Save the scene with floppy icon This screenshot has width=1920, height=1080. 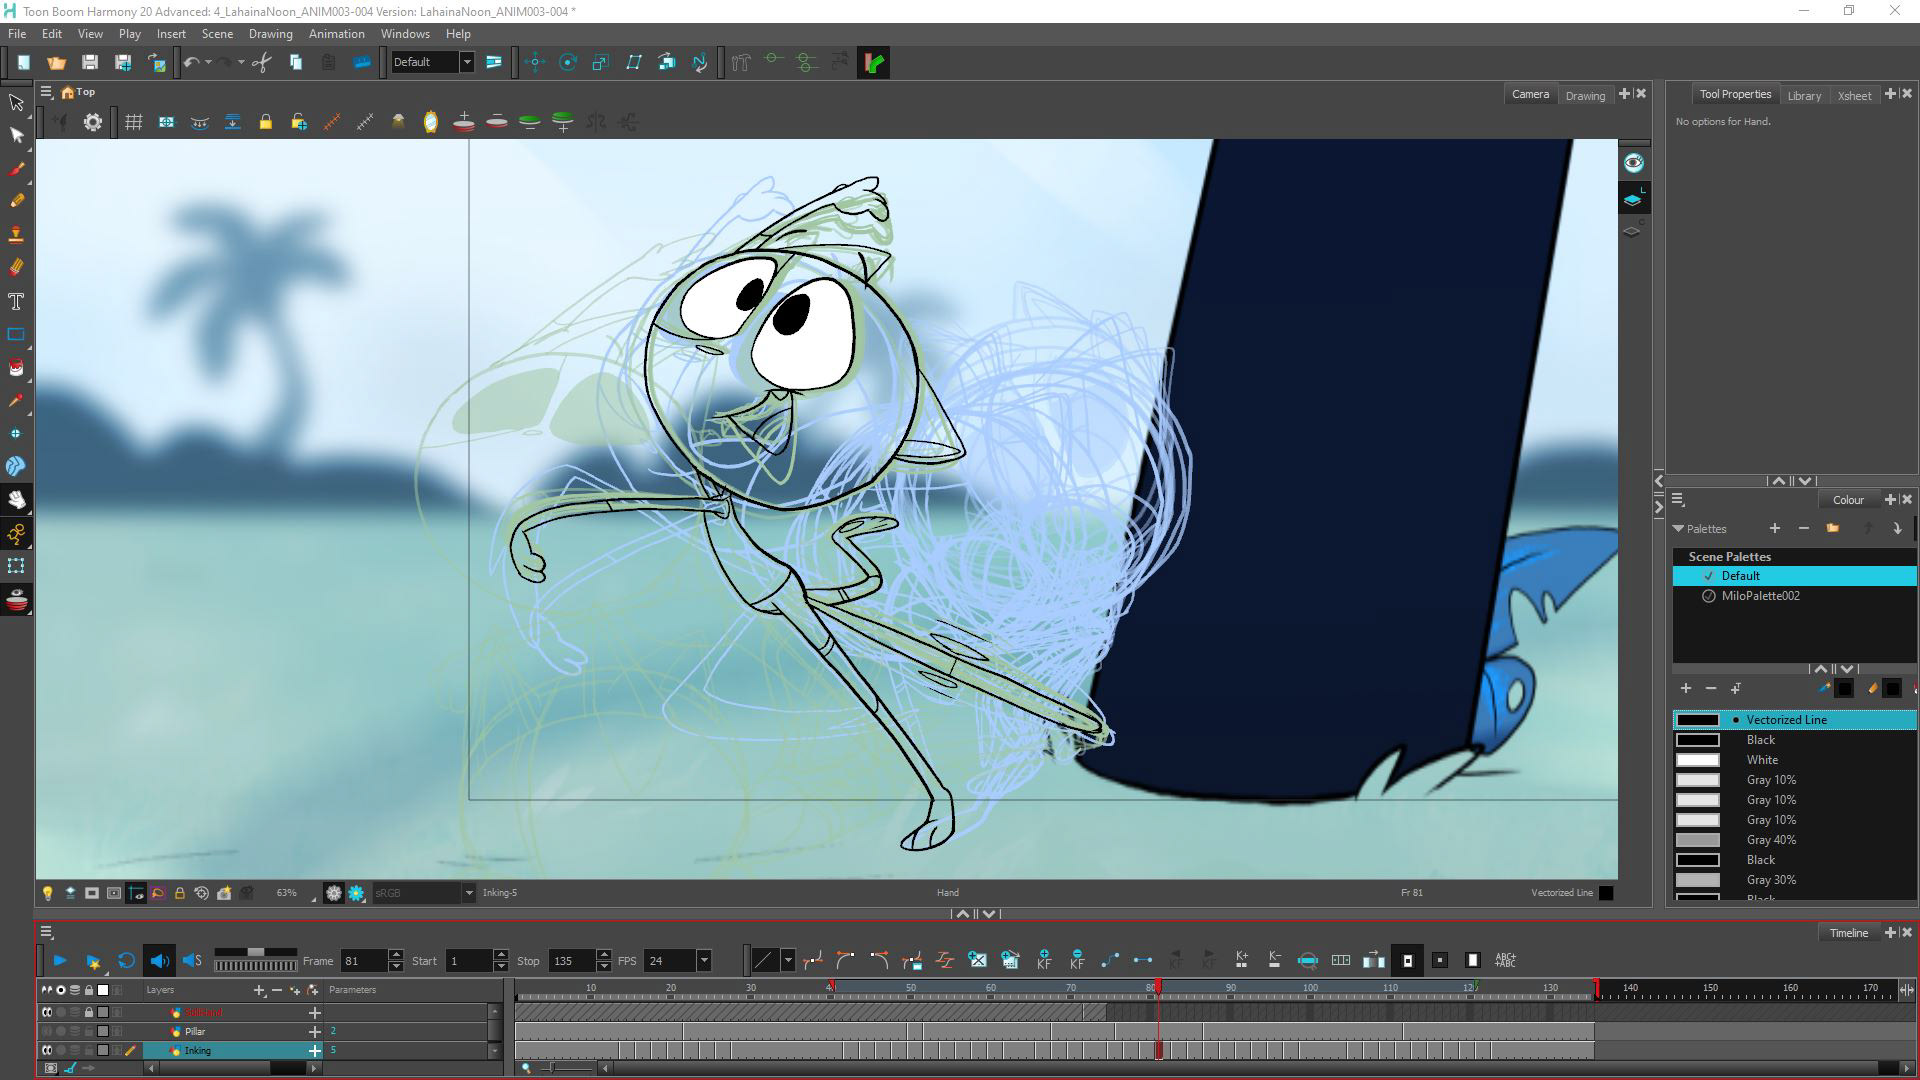(x=89, y=62)
